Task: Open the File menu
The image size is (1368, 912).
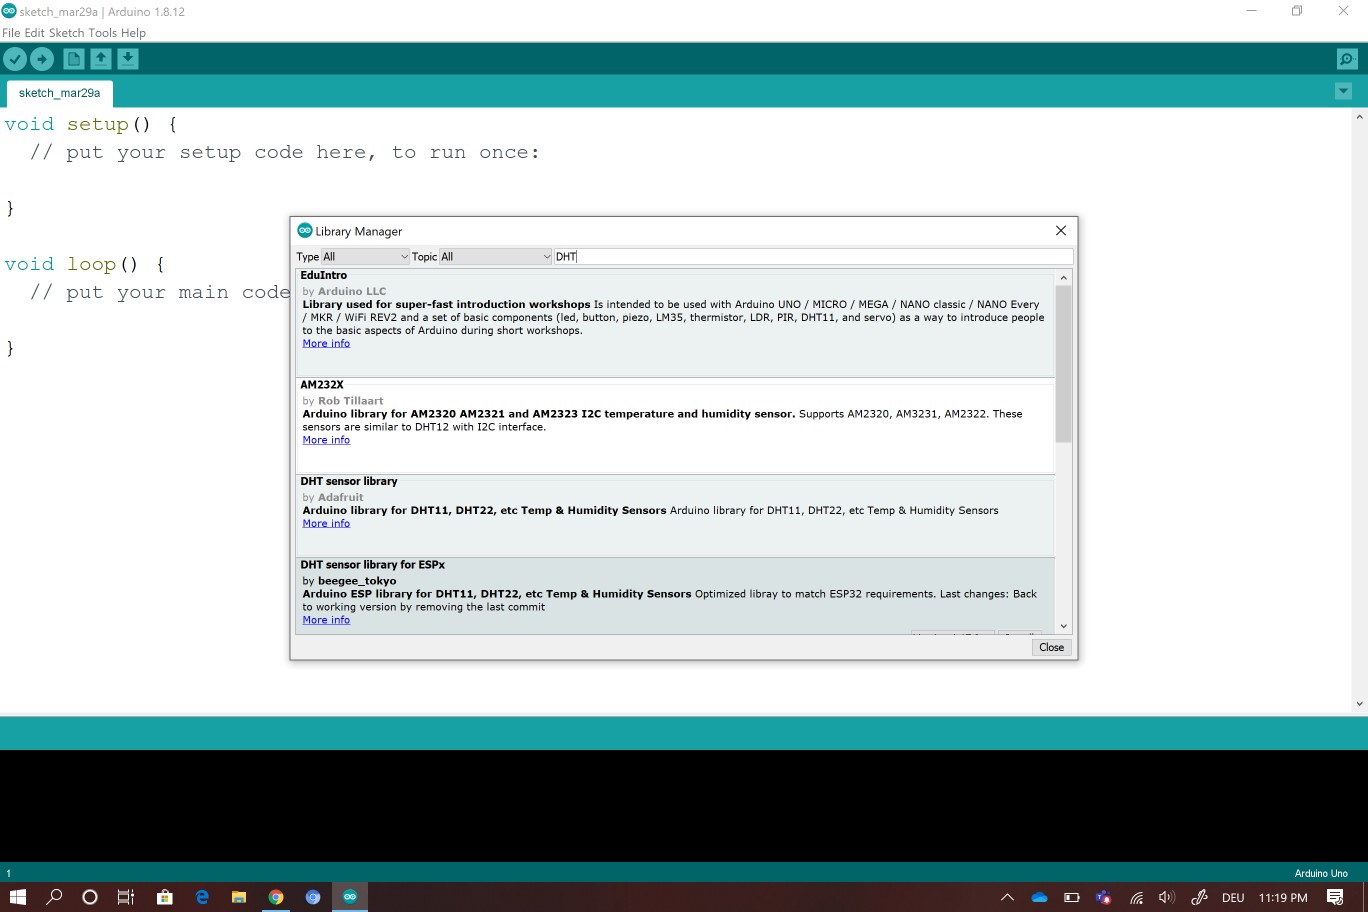Action: (x=11, y=33)
